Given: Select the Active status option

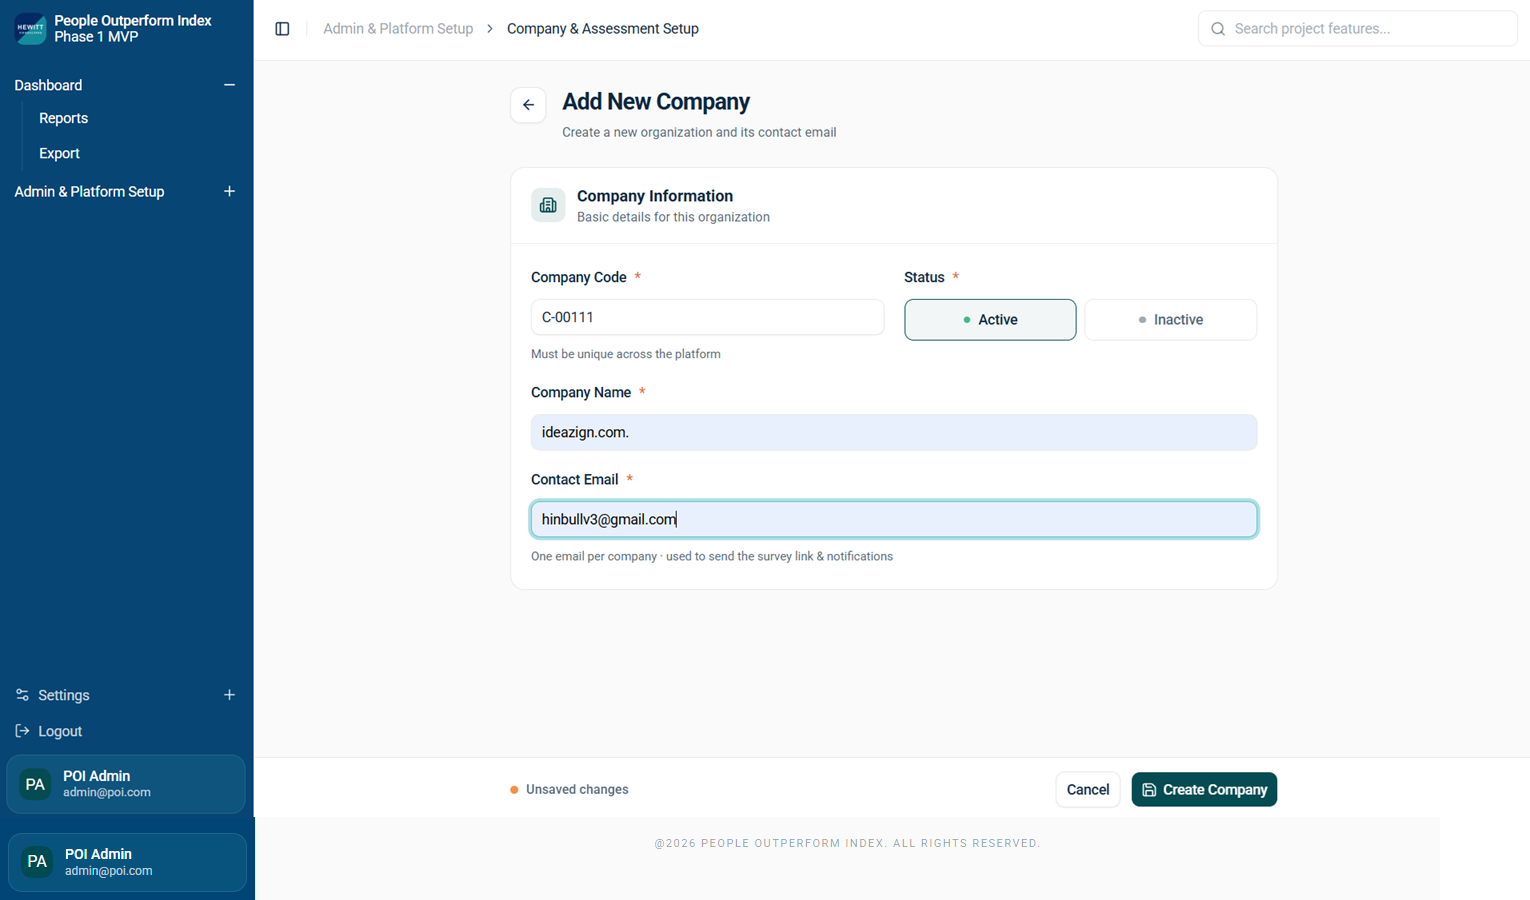Looking at the screenshot, I should click(x=990, y=320).
